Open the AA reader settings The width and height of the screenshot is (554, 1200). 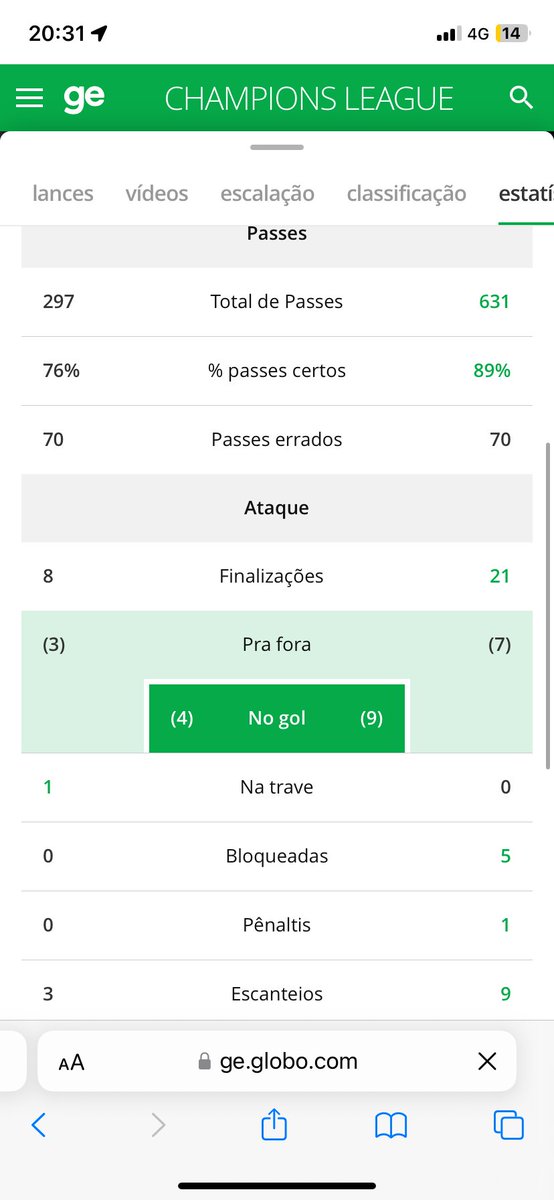click(x=71, y=1063)
